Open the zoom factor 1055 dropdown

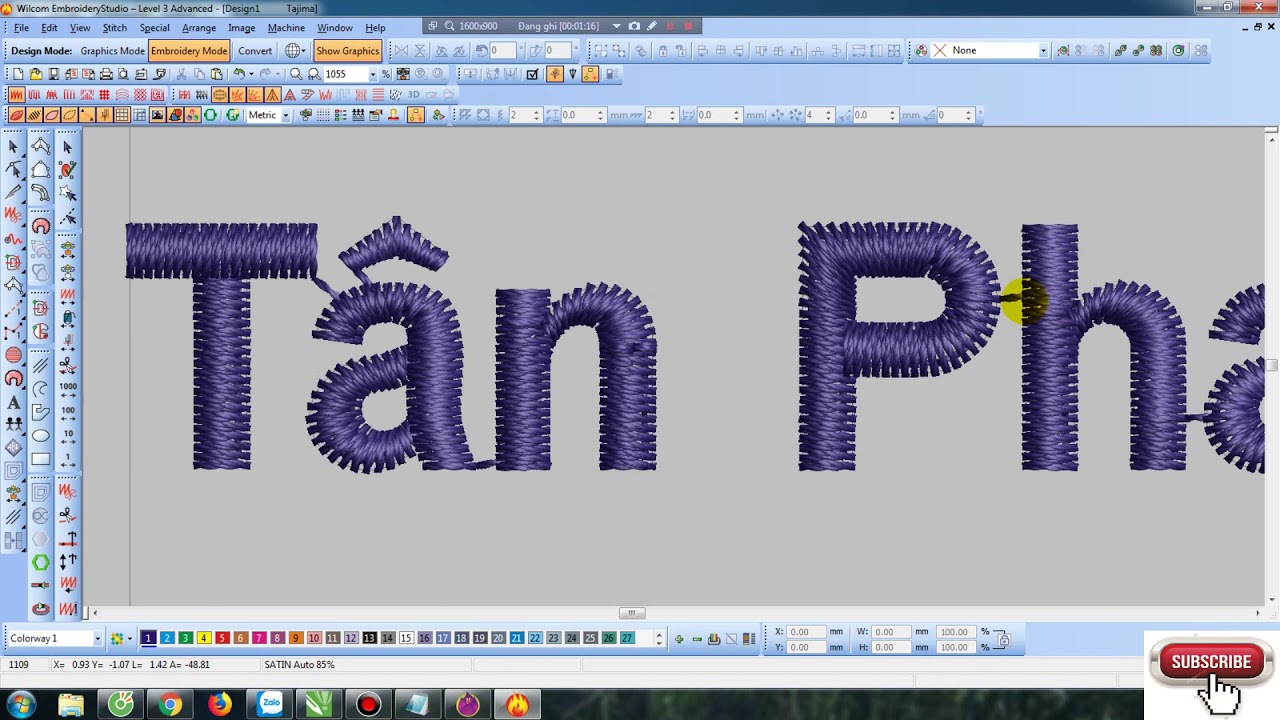(373, 74)
